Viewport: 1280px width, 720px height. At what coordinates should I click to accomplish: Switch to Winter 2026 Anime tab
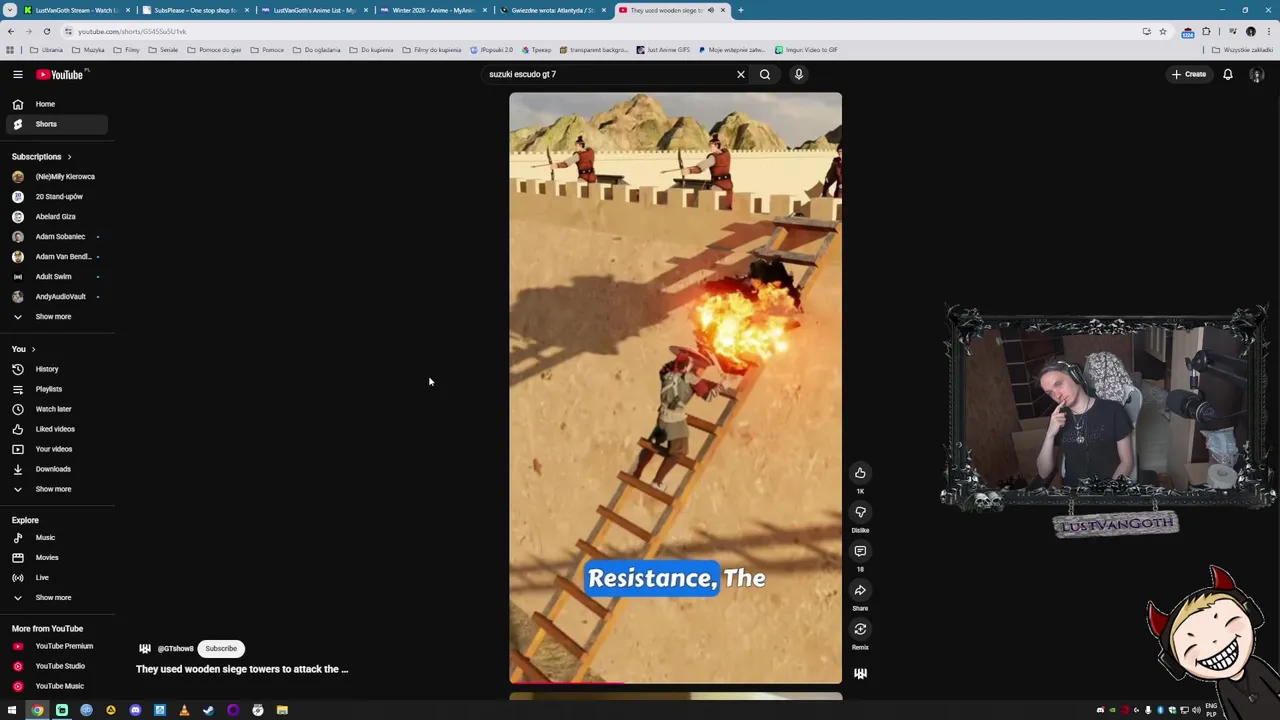click(432, 10)
